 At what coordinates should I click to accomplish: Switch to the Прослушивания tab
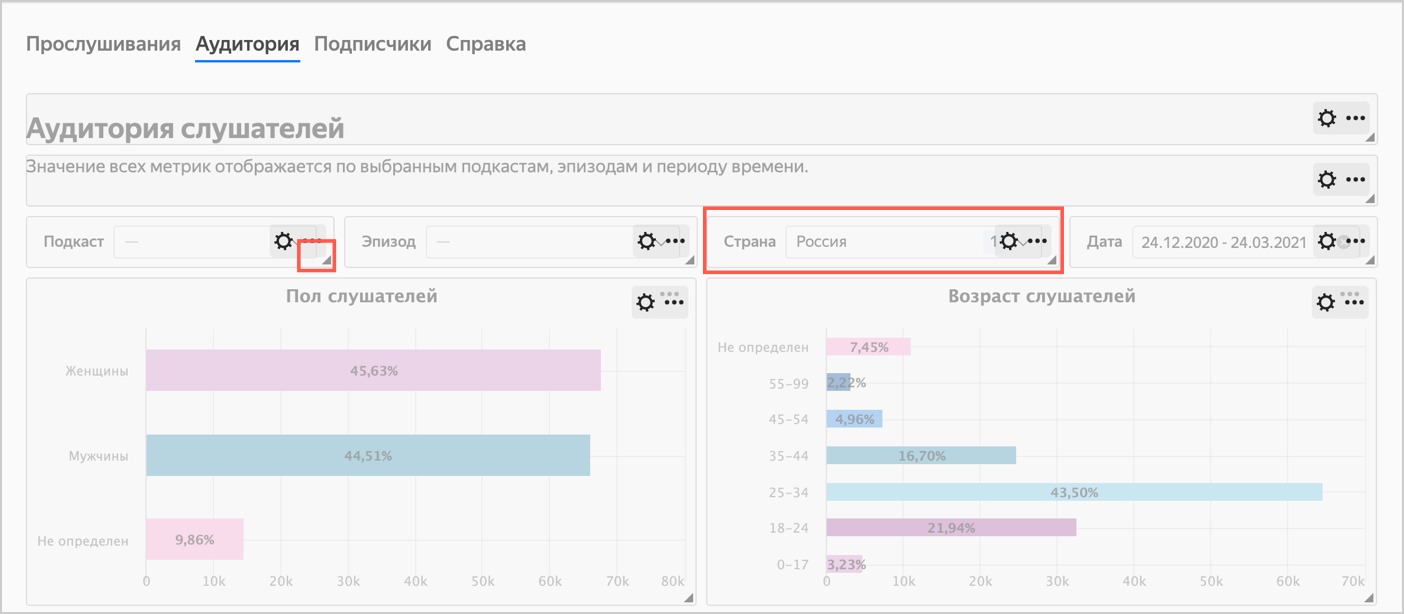(103, 44)
